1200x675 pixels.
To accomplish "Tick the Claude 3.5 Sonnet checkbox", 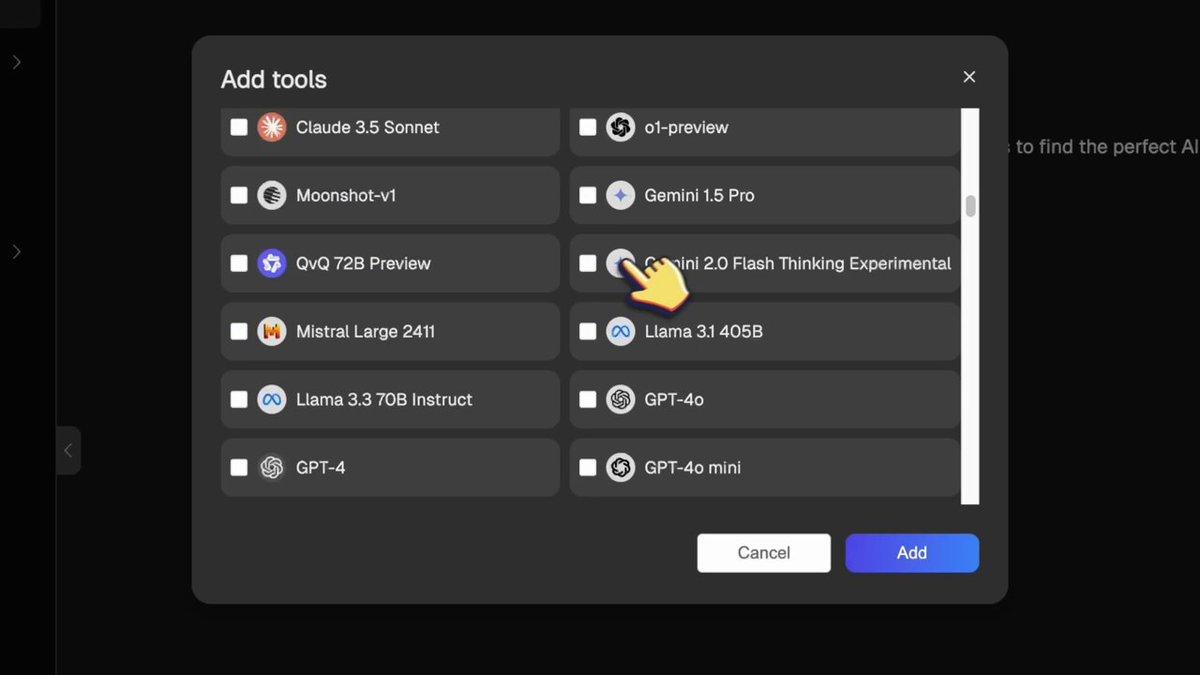I will click(239, 127).
